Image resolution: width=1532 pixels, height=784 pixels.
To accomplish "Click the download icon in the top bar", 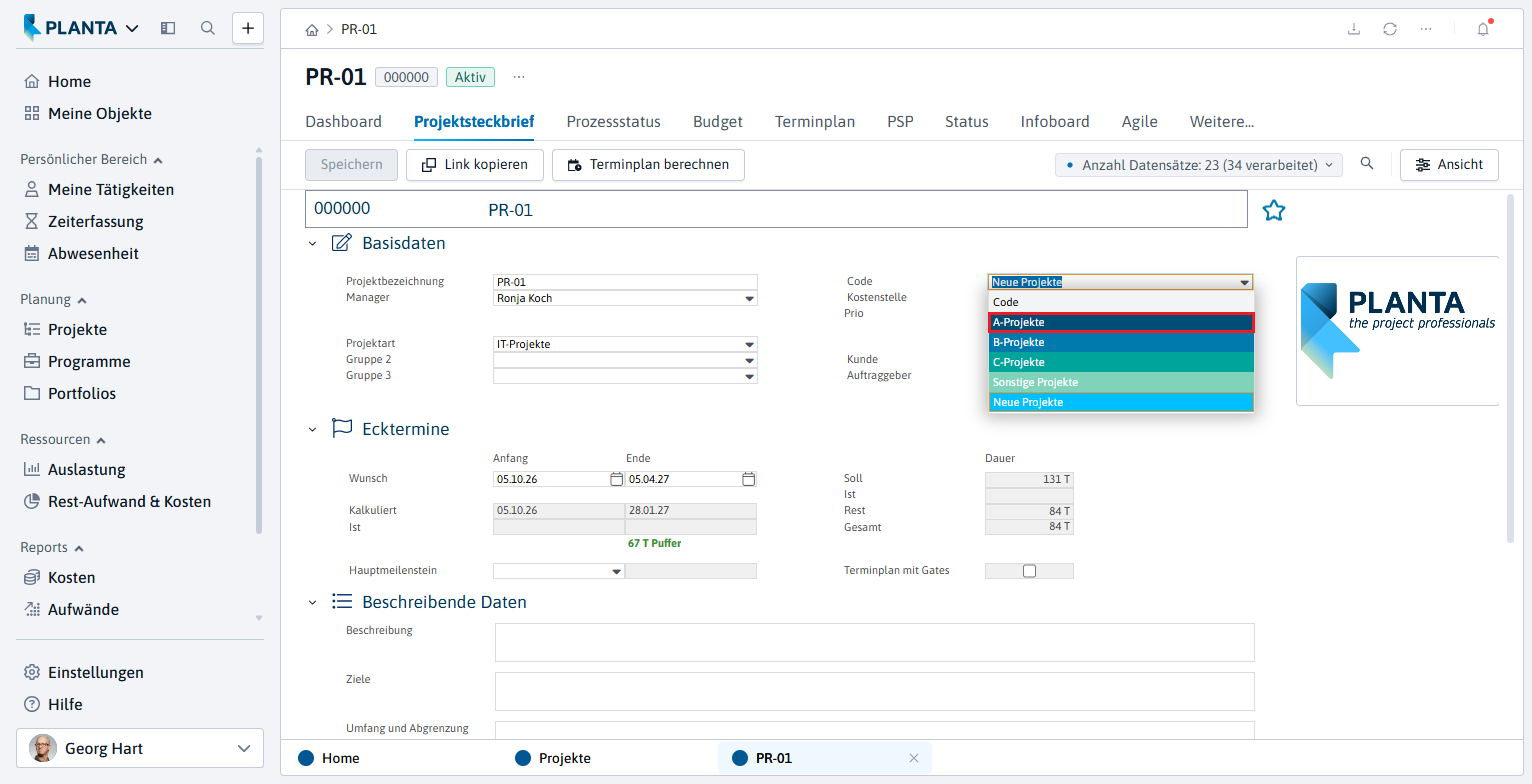I will [x=1354, y=29].
